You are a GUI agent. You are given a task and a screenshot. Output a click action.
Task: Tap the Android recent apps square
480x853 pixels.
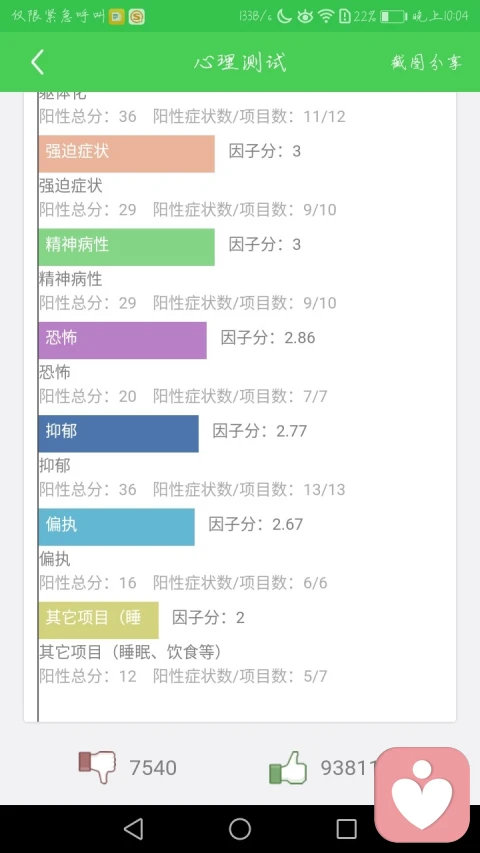346,829
